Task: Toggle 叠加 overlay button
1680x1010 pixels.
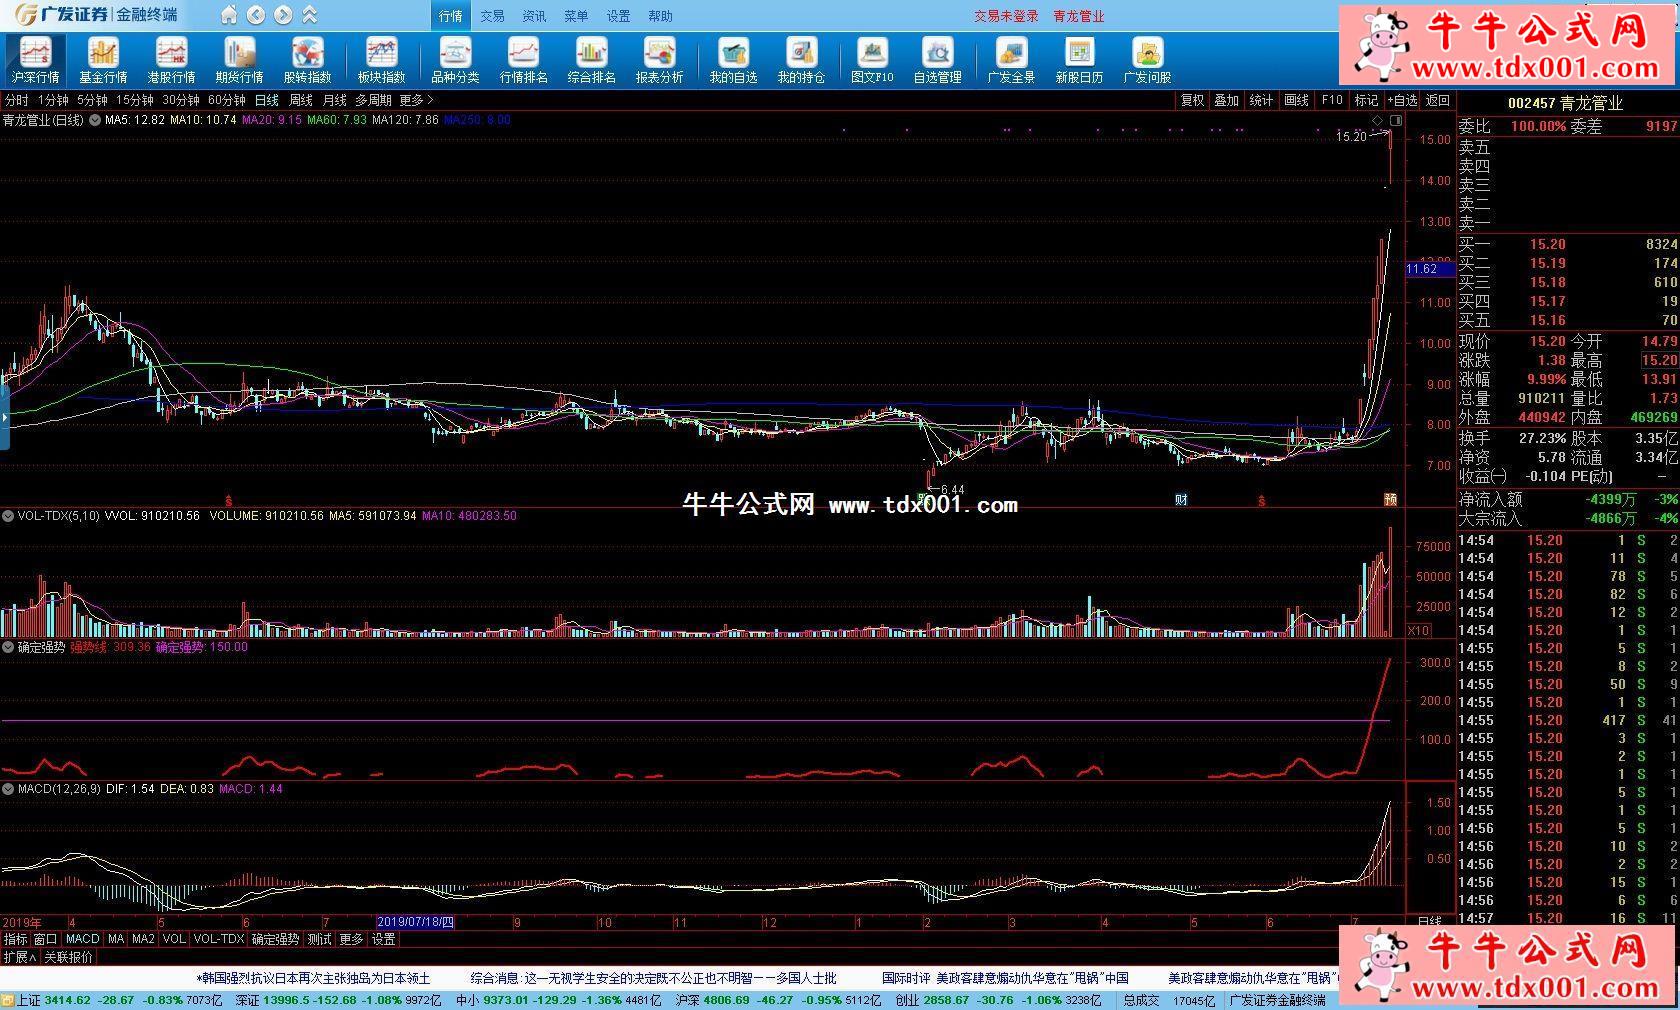Action: tap(1226, 100)
